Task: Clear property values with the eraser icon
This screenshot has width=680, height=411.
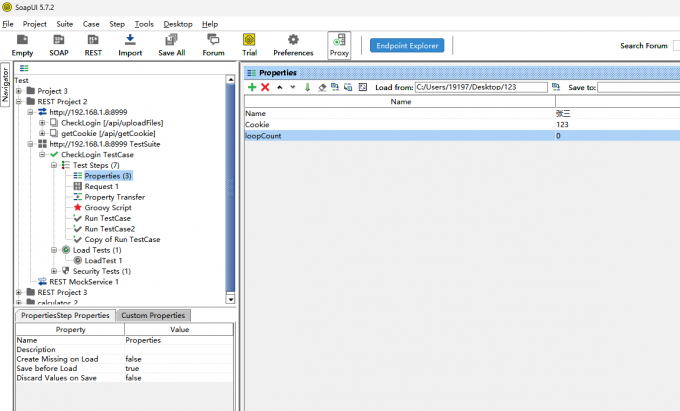Action: (322, 87)
